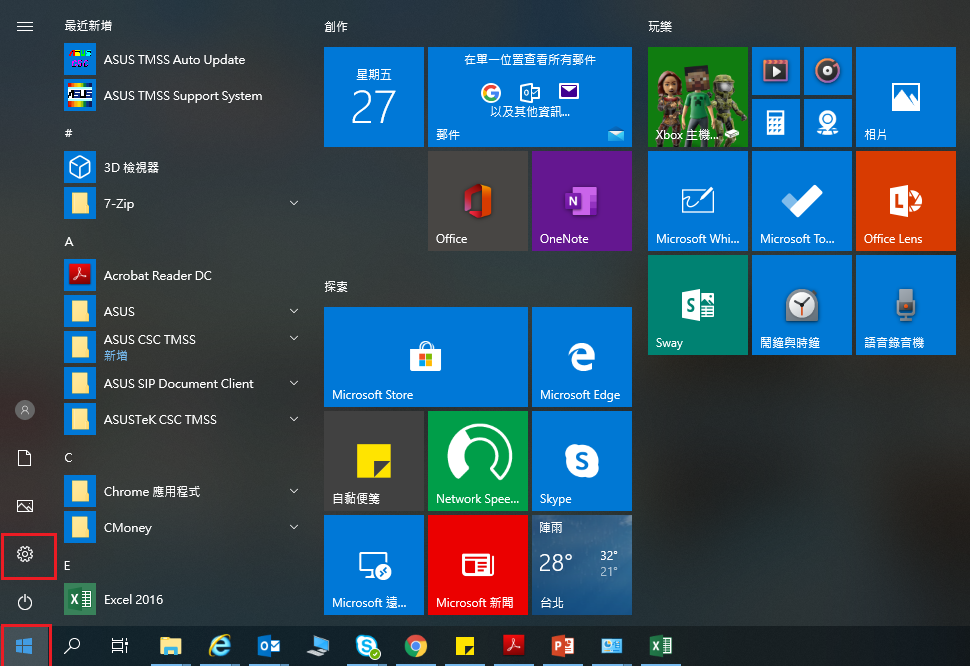Launch Excel 2016 from app list
Screen dimensions: 970x666
tap(184, 599)
